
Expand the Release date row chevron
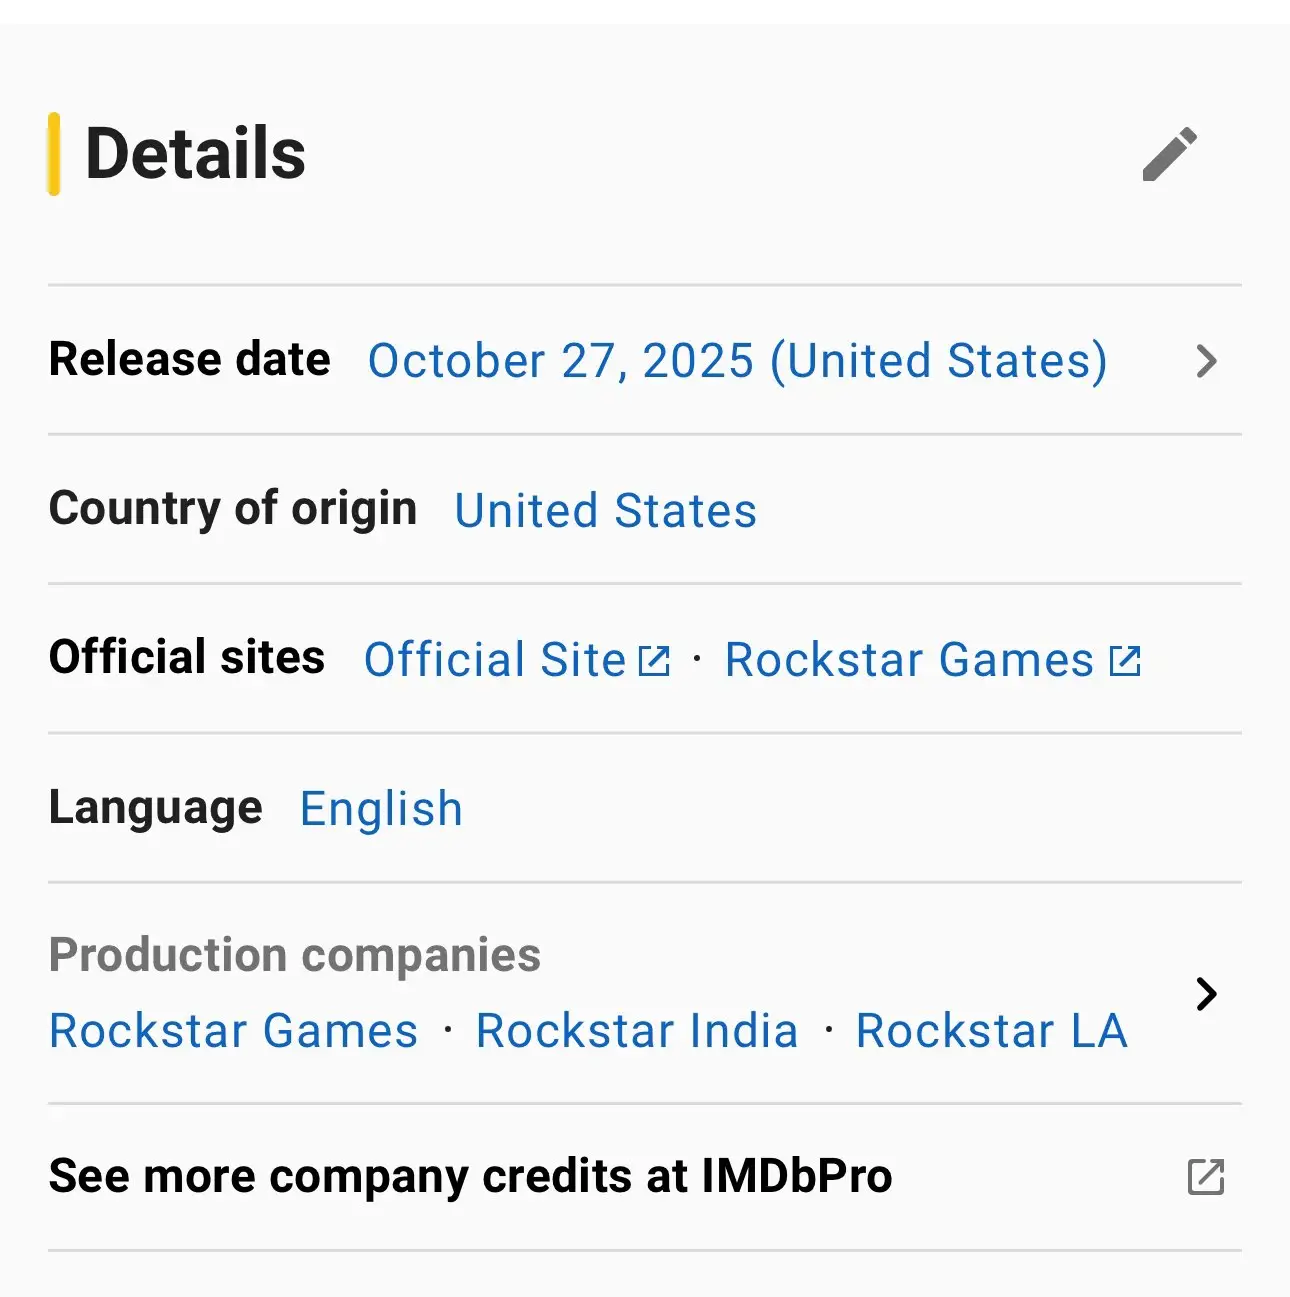(x=1206, y=361)
